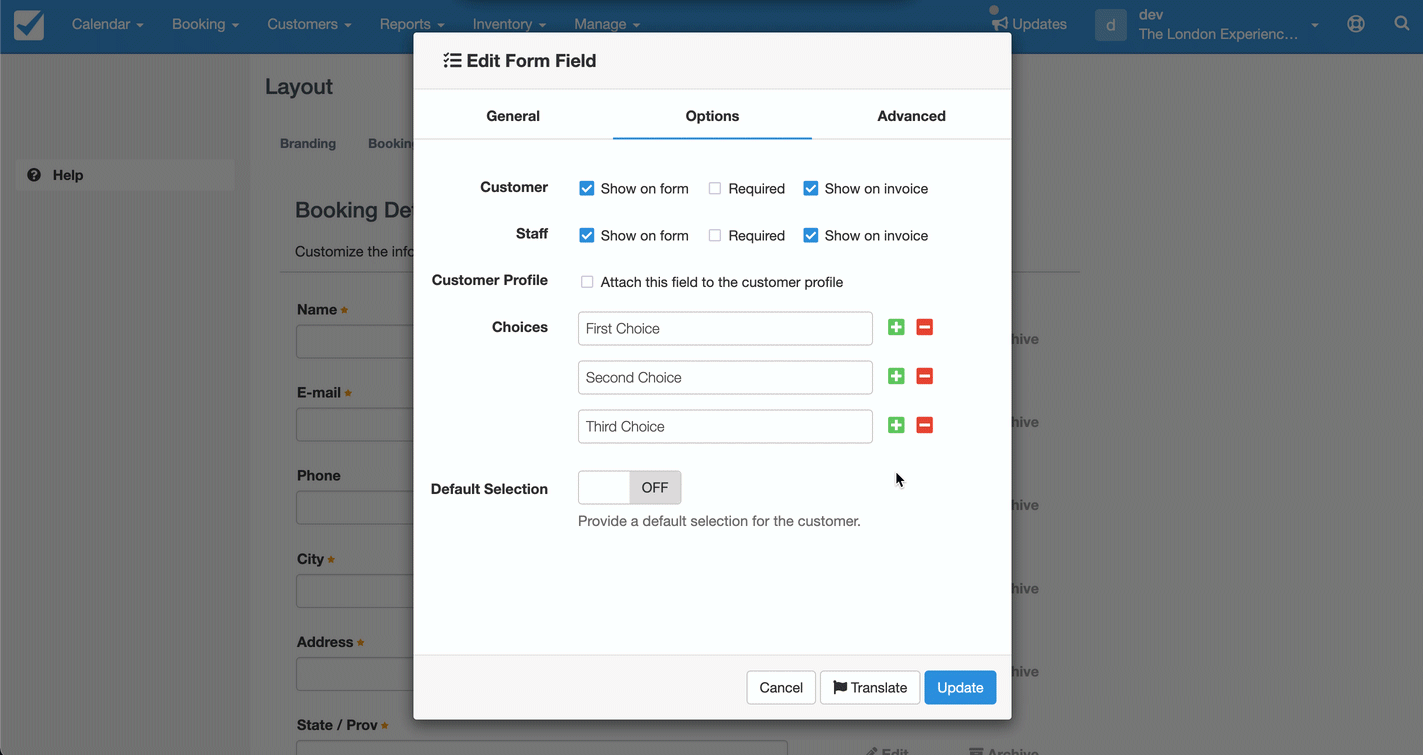Click the Update button
The height and width of the screenshot is (755, 1423).
pos(960,687)
